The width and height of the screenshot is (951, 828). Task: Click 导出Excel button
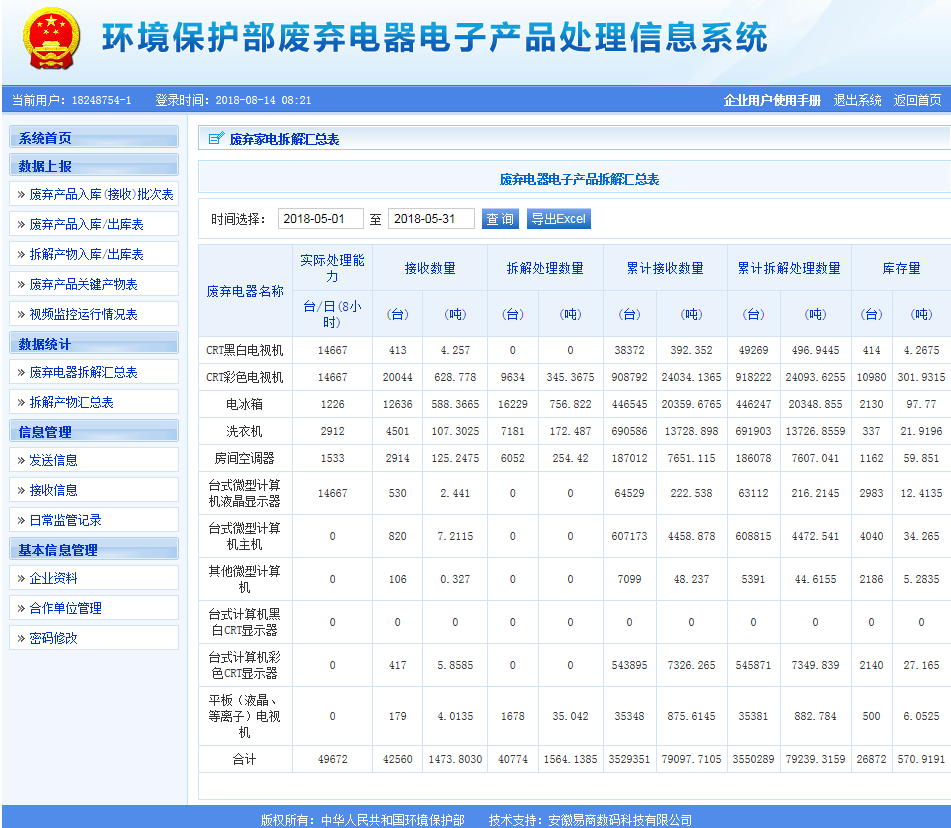pos(558,219)
